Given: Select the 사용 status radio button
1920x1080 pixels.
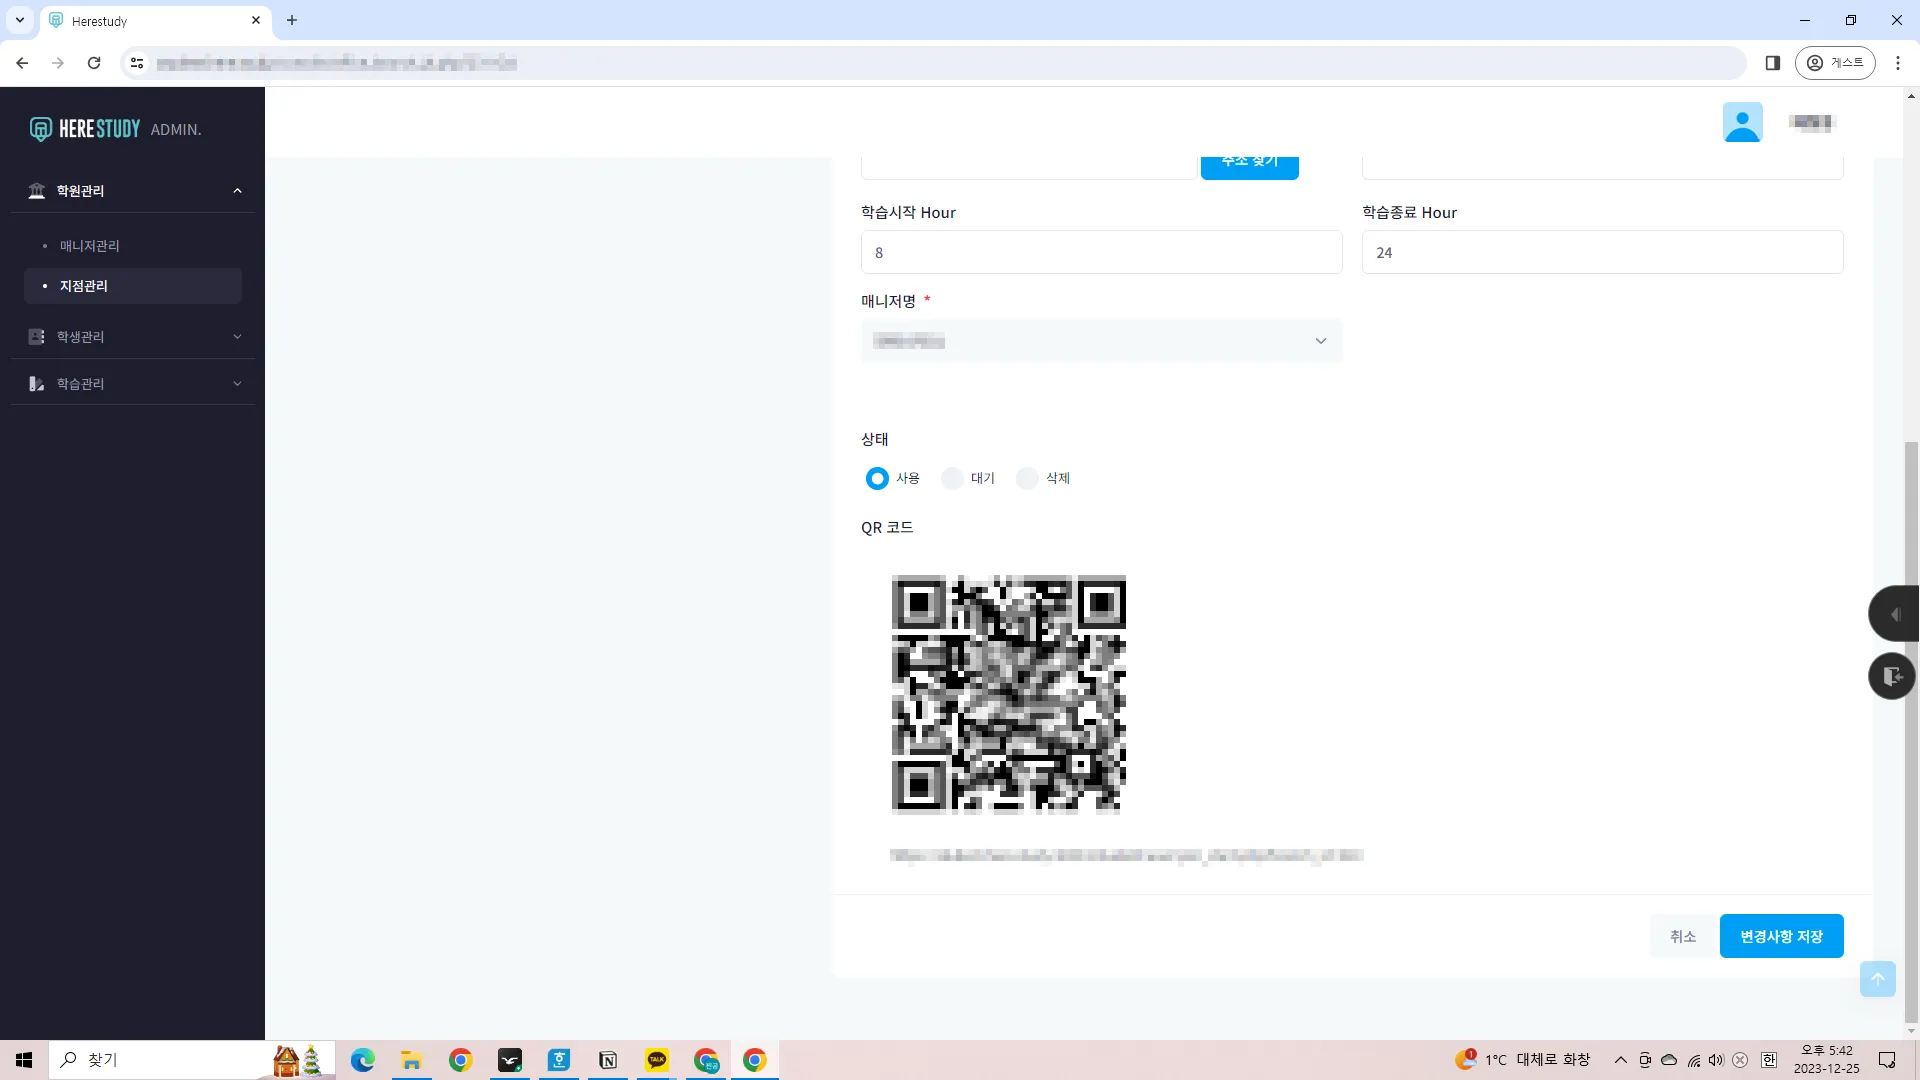Looking at the screenshot, I should tap(877, 479).
